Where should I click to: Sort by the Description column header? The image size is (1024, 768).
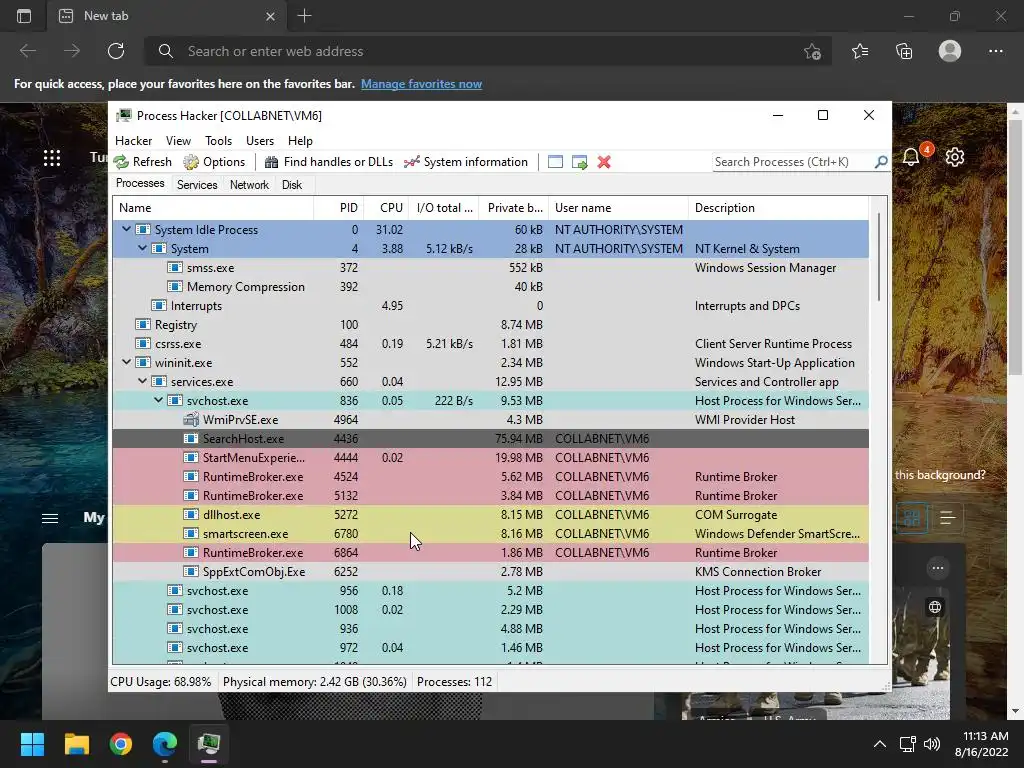pyautogui.click(x=778, y=208)
